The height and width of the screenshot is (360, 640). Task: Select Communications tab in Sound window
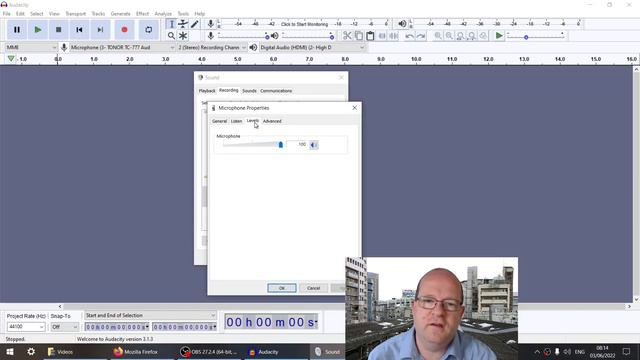point(276,91)
